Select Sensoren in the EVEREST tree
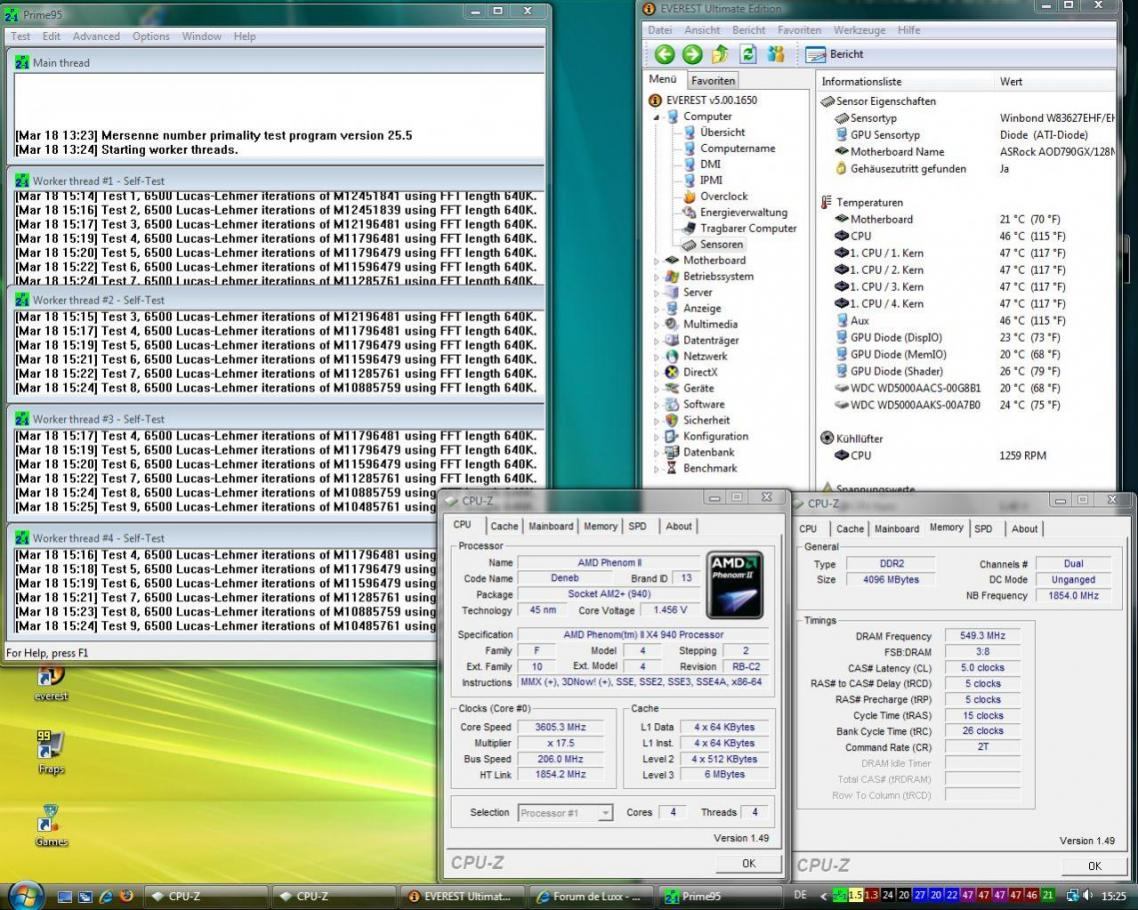Image resolution: width=1138 pixels, height=910 pixels. coord(721,245)
